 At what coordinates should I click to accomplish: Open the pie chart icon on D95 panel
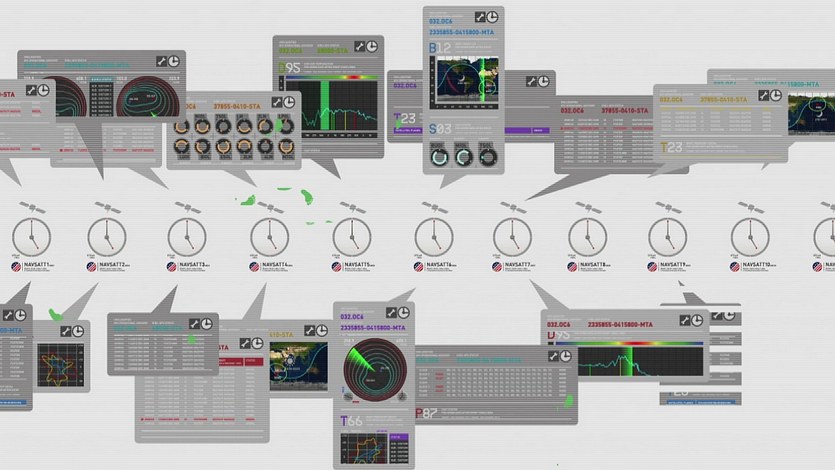click(371, 47)
